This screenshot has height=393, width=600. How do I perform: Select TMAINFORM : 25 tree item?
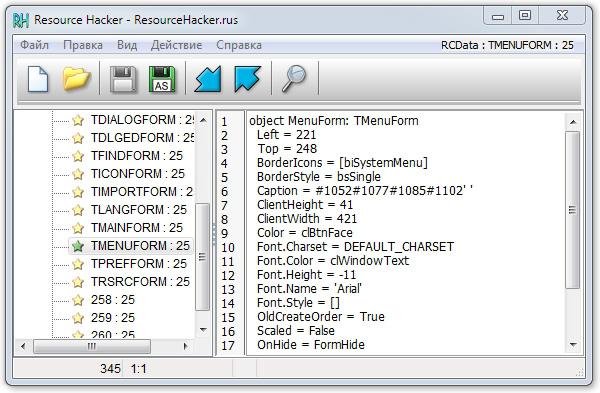(137, 228)
